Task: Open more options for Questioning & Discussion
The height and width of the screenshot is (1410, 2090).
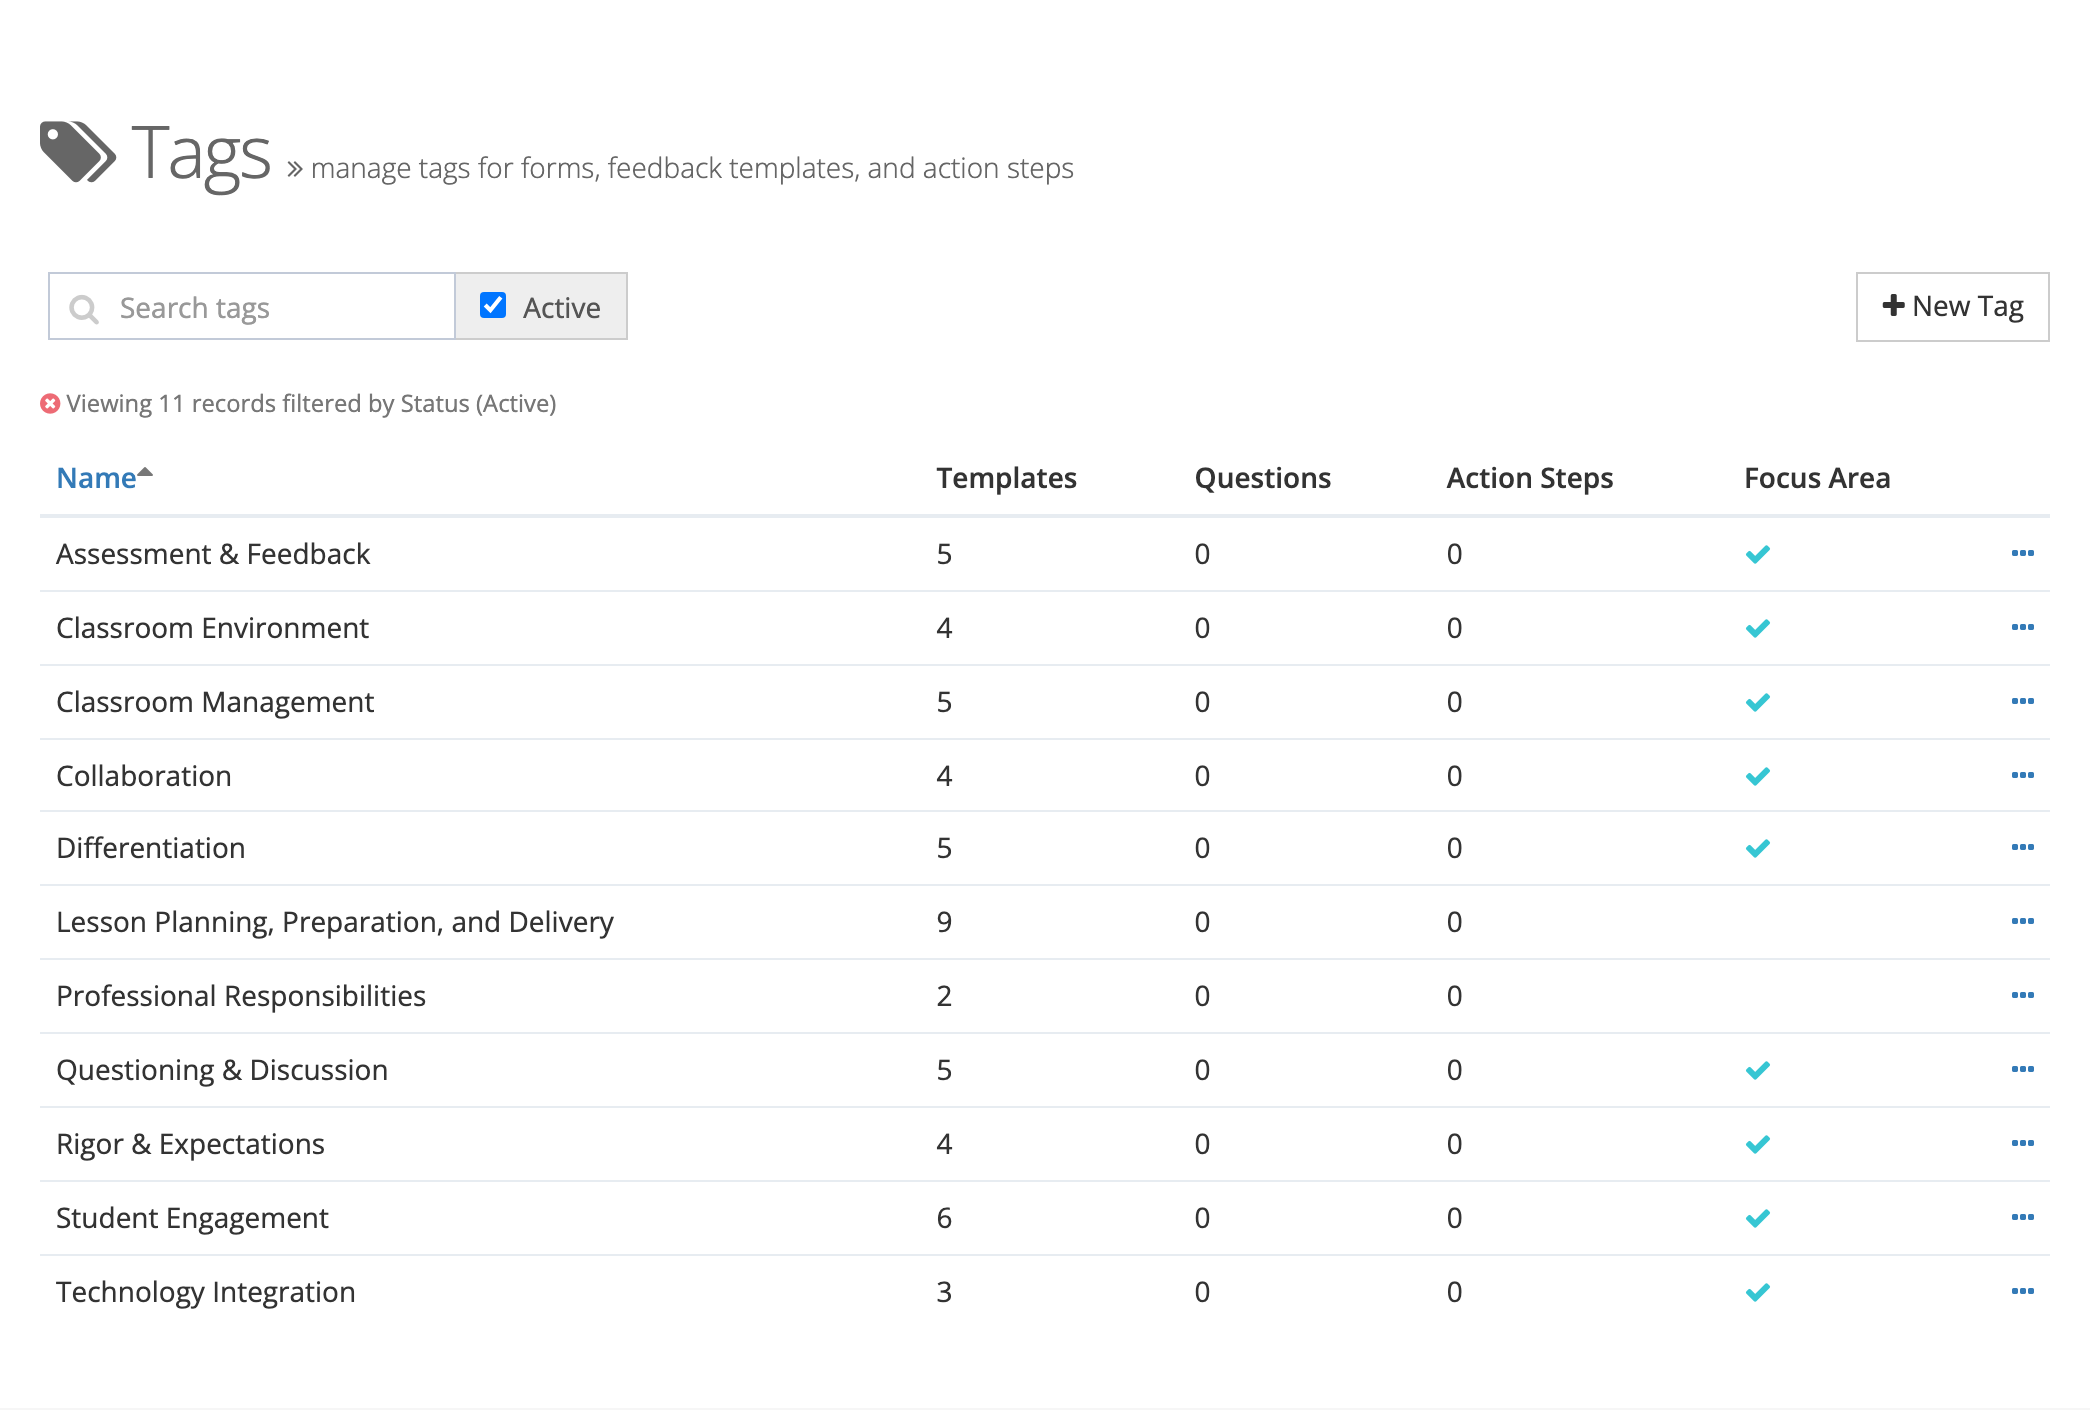Action: pyautogui.click(x=2022, y=1069)
